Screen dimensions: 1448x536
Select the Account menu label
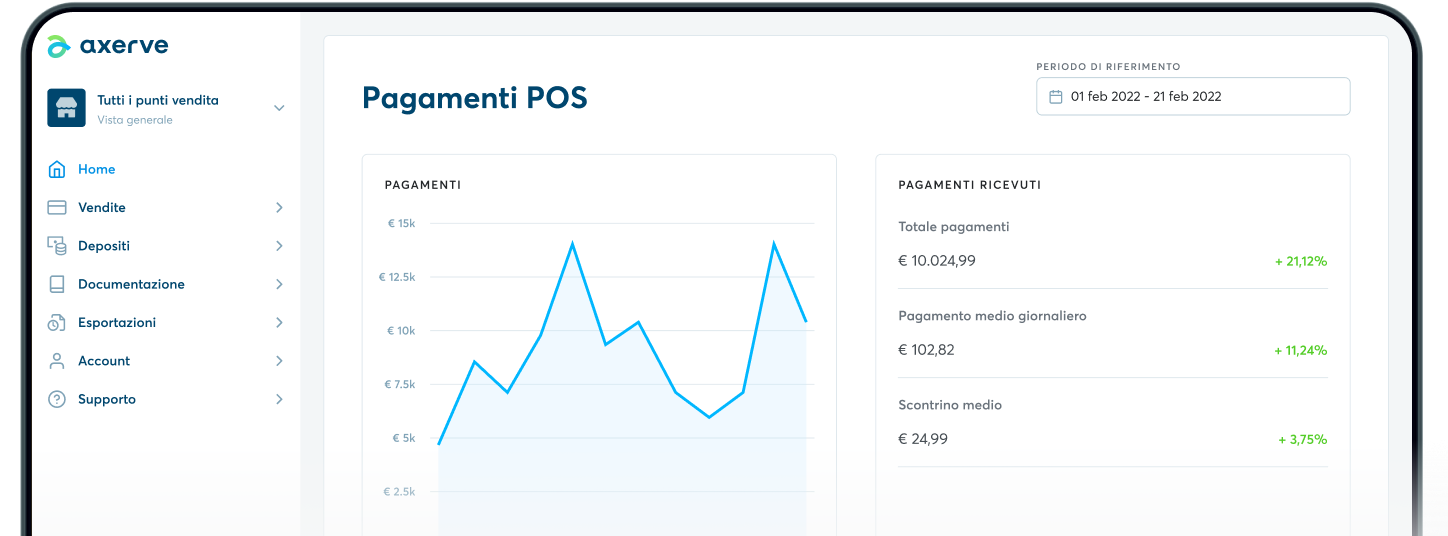click(x=104, y=361)
